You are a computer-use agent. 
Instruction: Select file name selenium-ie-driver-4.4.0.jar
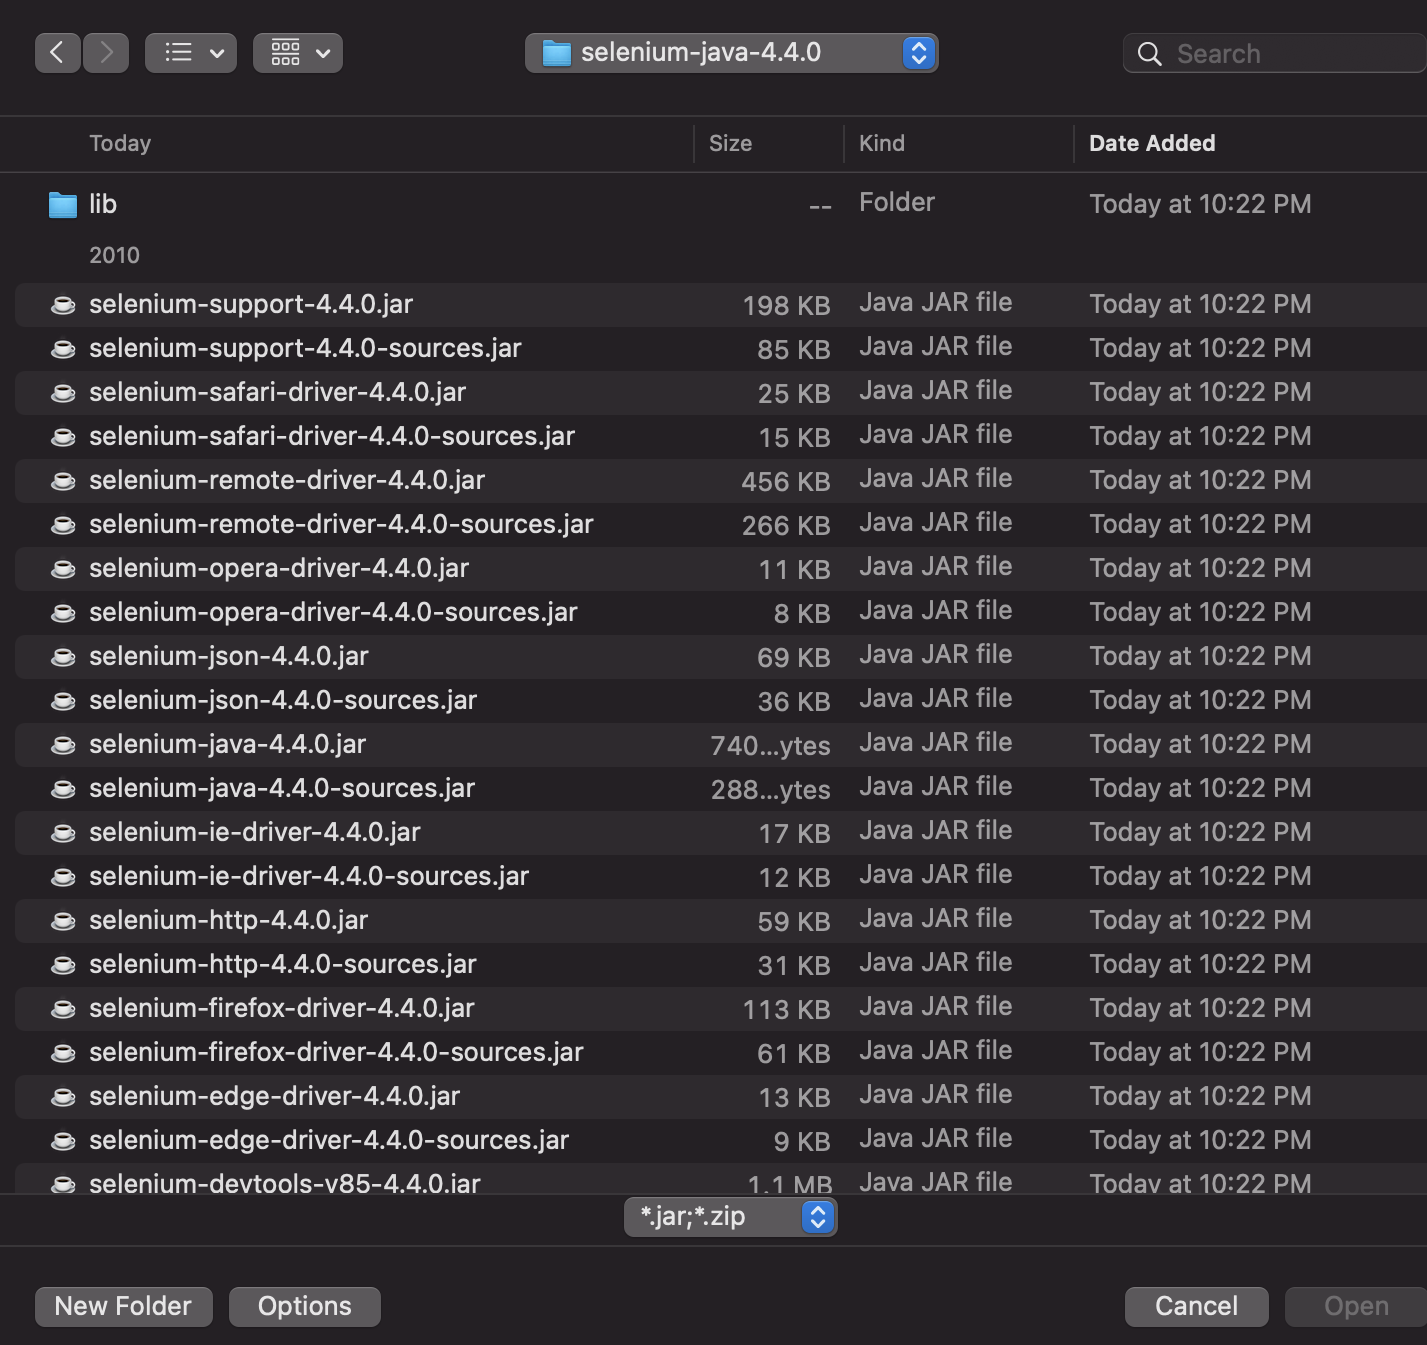(255, 832)
